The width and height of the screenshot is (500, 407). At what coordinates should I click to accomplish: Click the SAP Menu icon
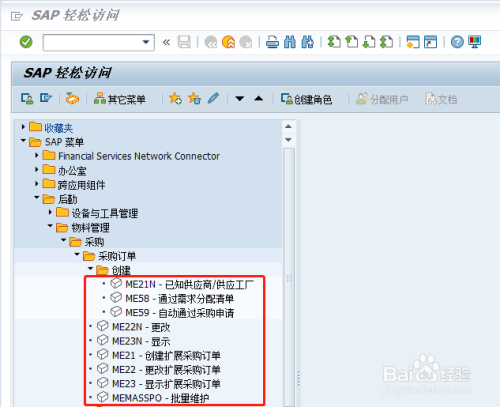(46, 99)
